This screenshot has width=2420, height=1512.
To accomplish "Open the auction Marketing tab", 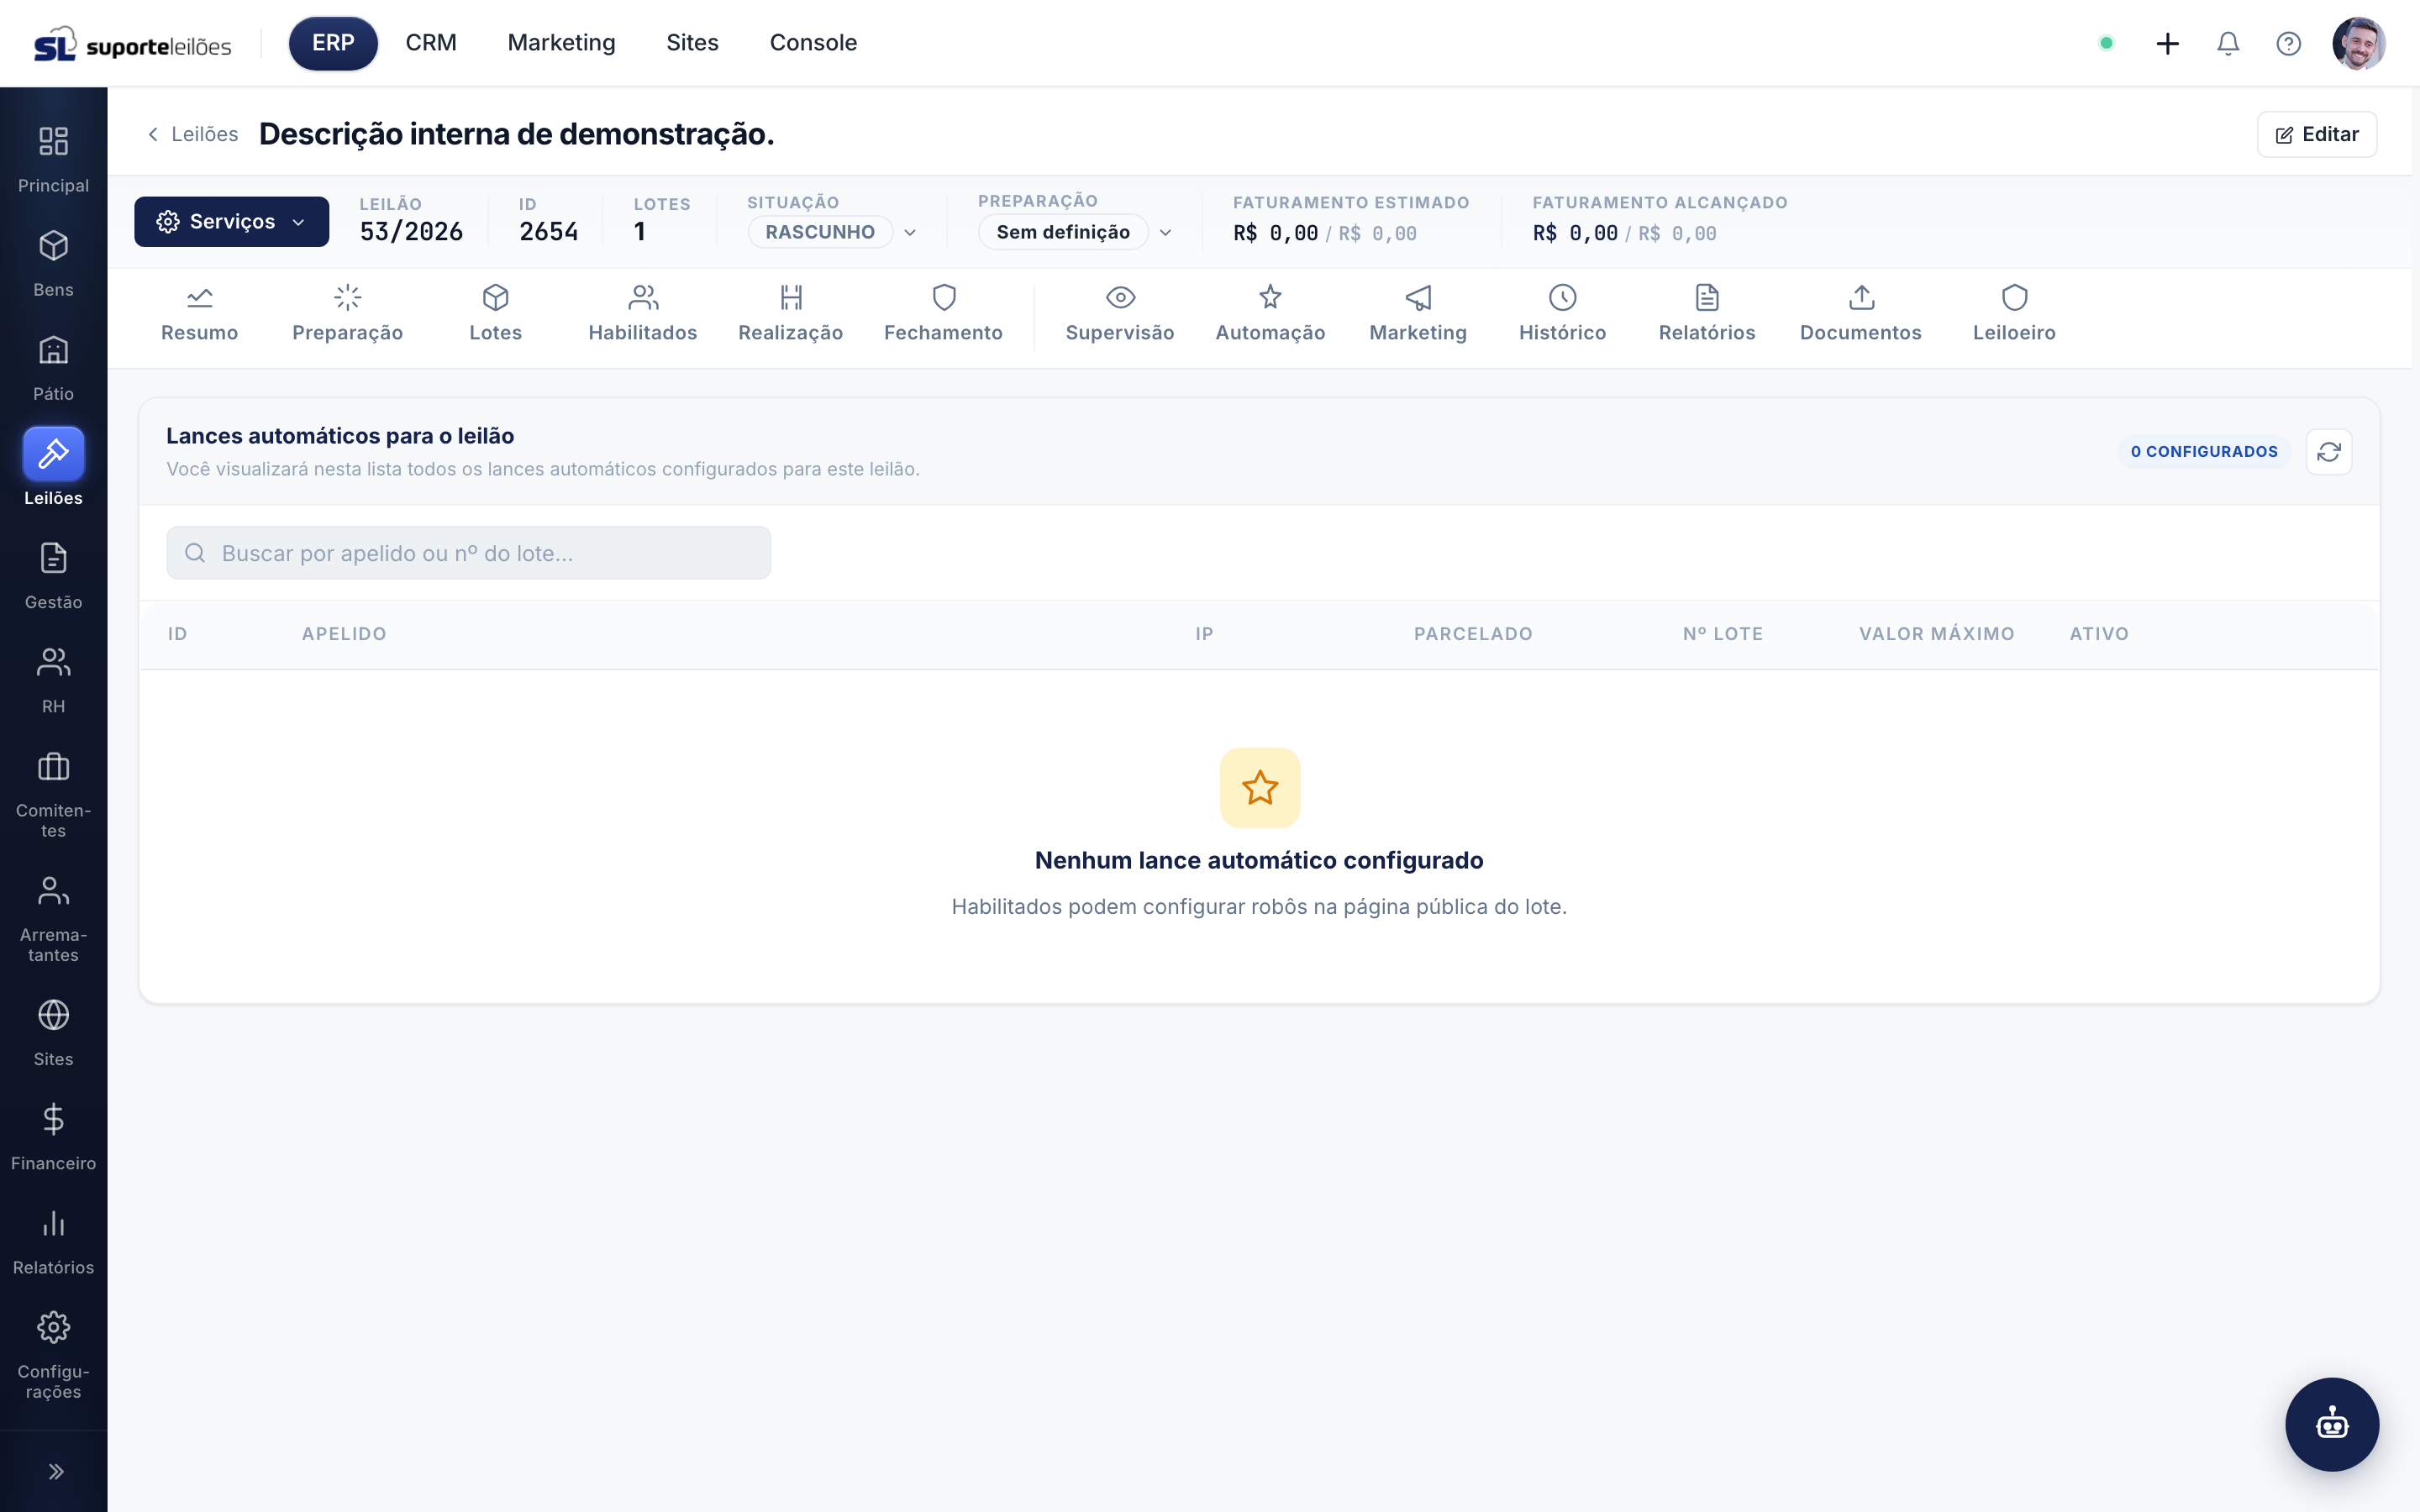I will [x=1417, y=314].
